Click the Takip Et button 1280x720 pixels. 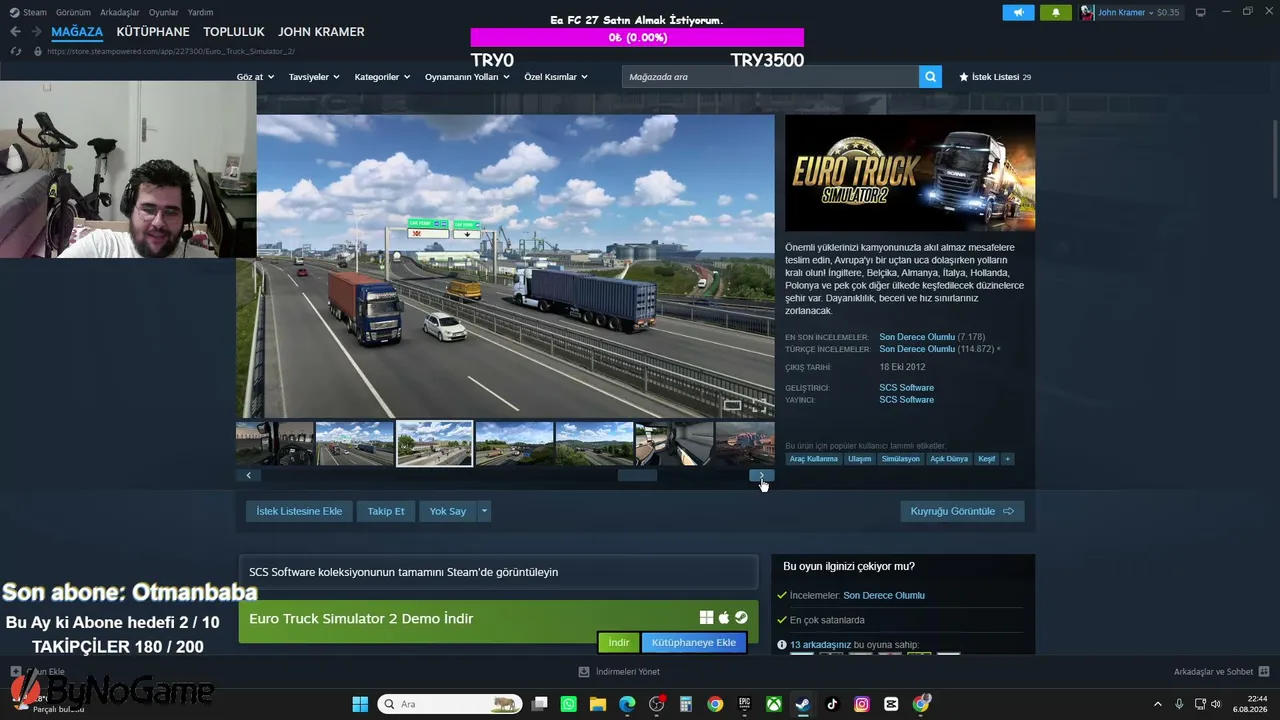point(386,511)
